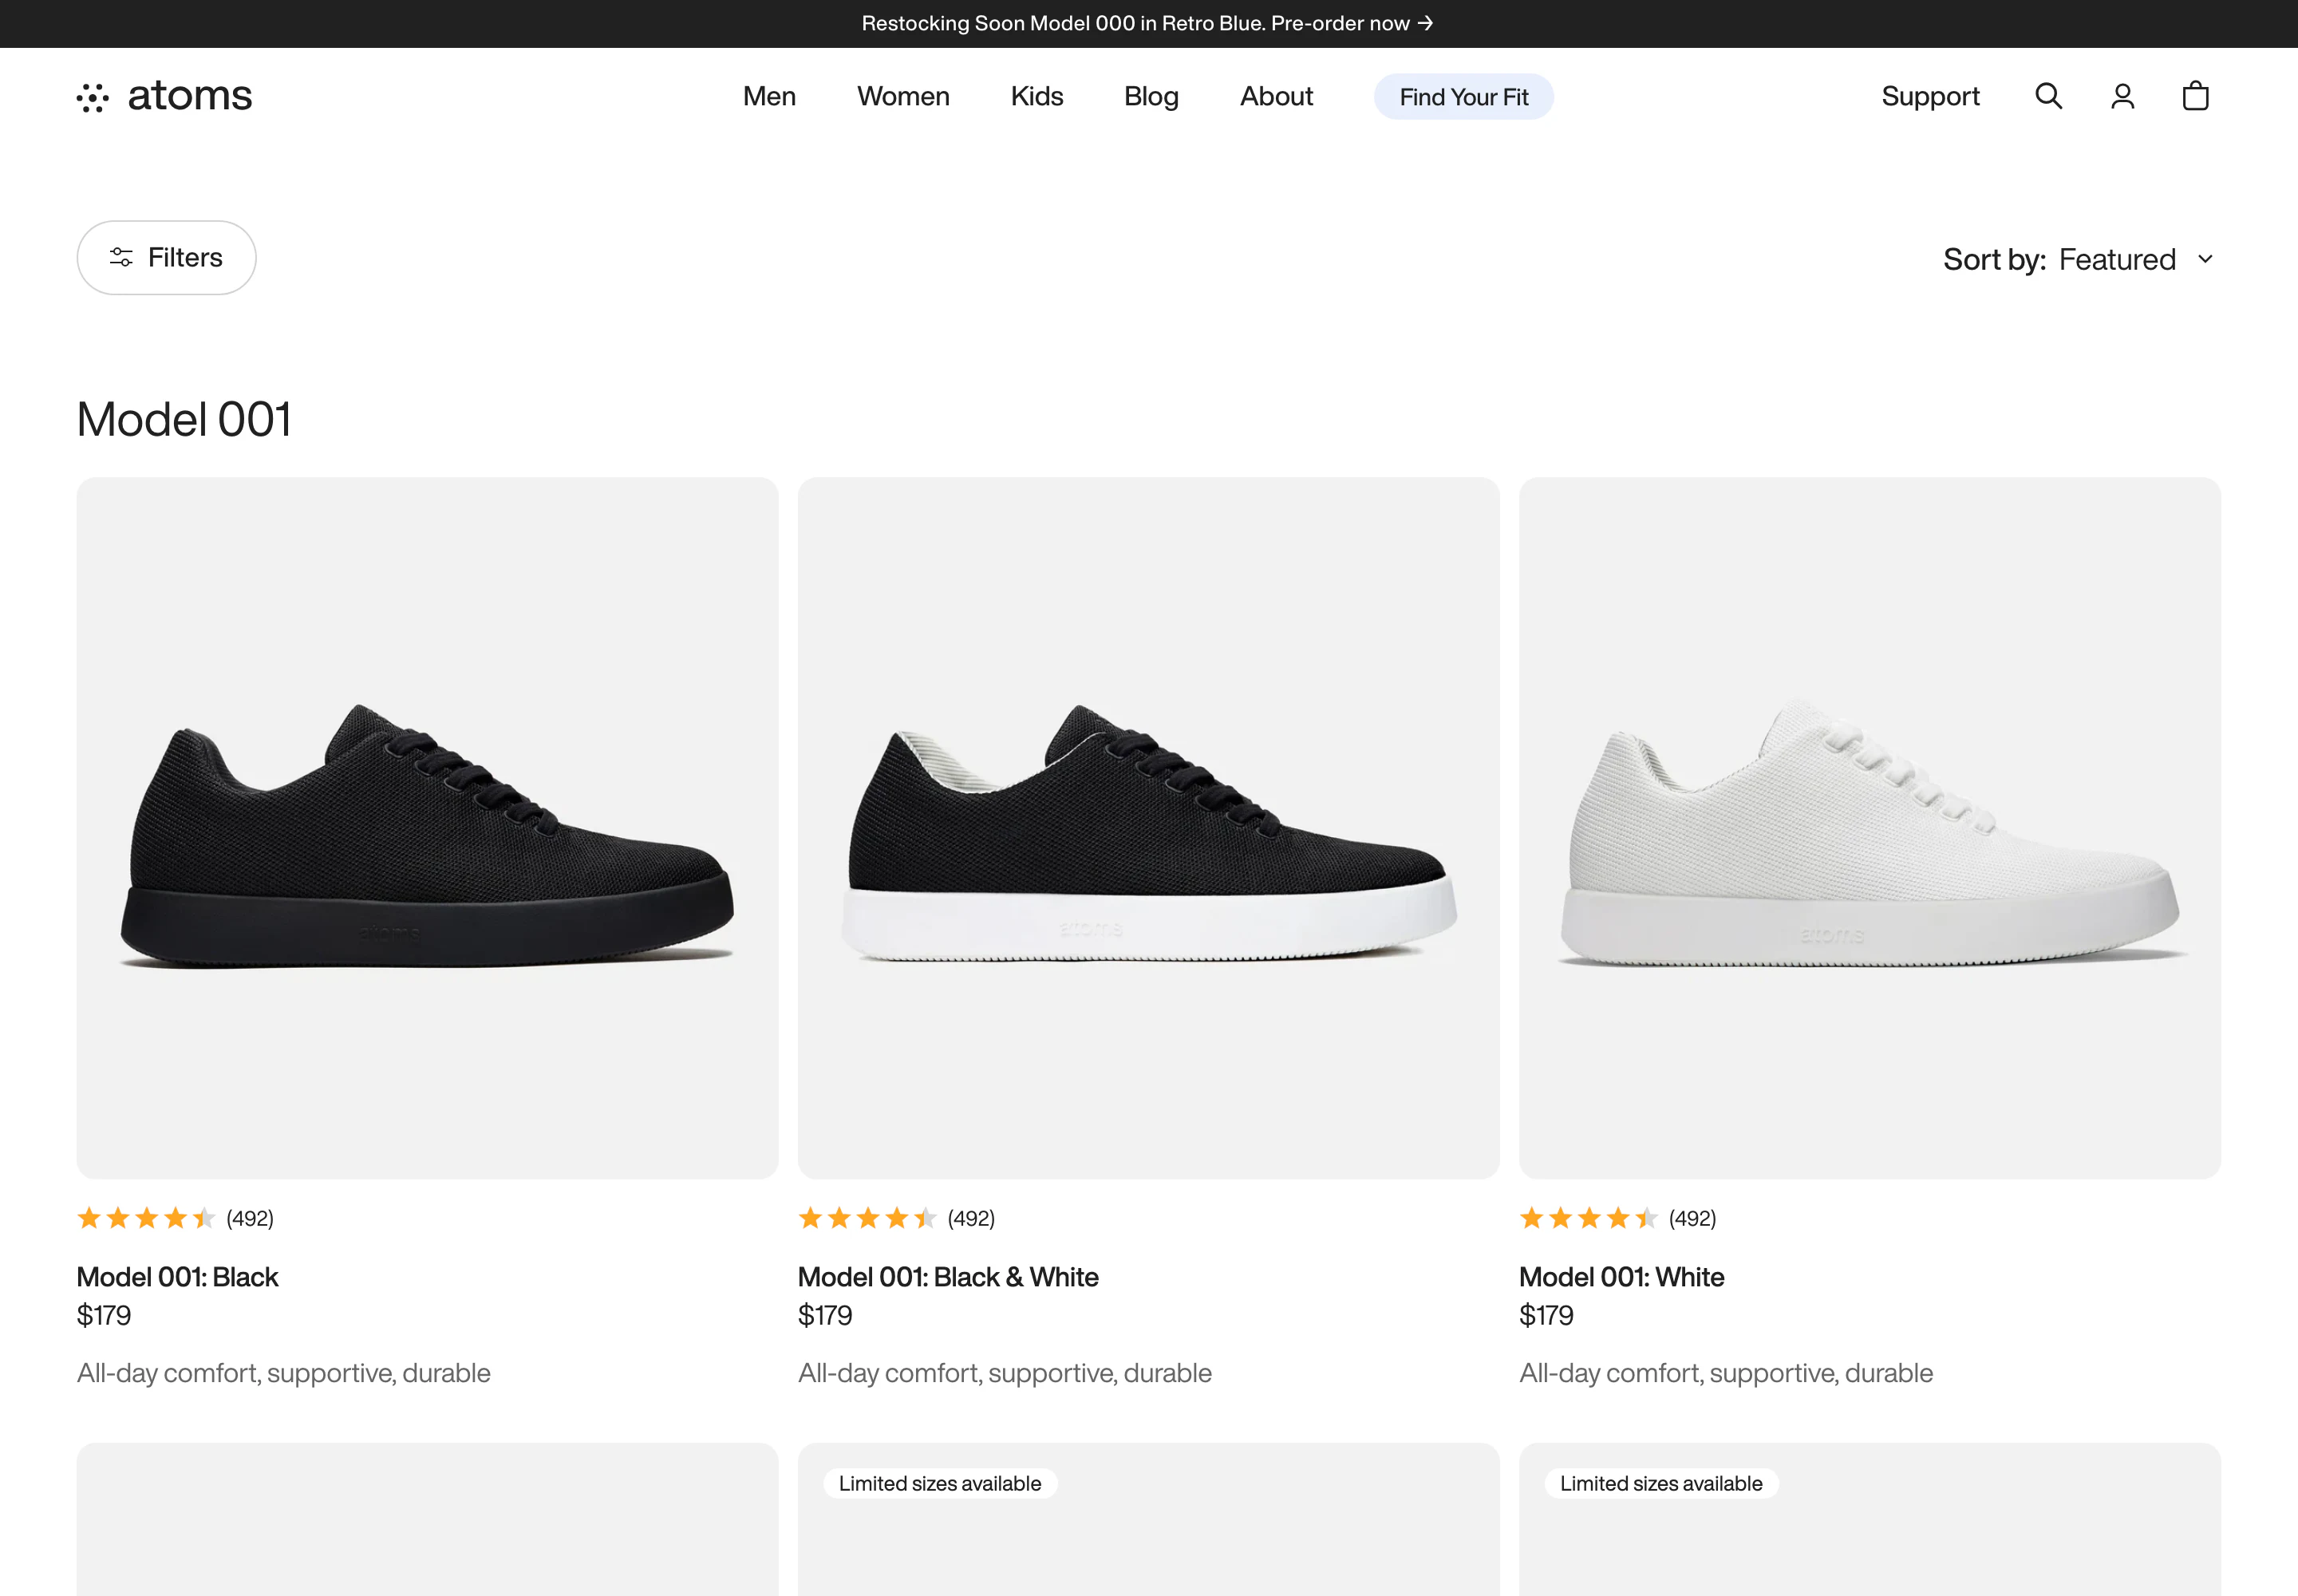
Task: Click description text under Model 001: Black
Action: (x=284, y=1373)
